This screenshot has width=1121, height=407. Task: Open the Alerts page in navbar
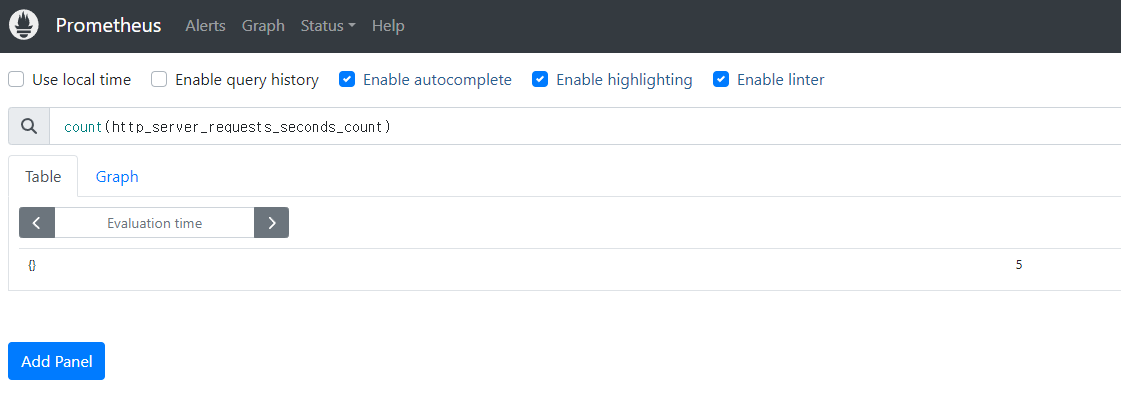(205, 26)
